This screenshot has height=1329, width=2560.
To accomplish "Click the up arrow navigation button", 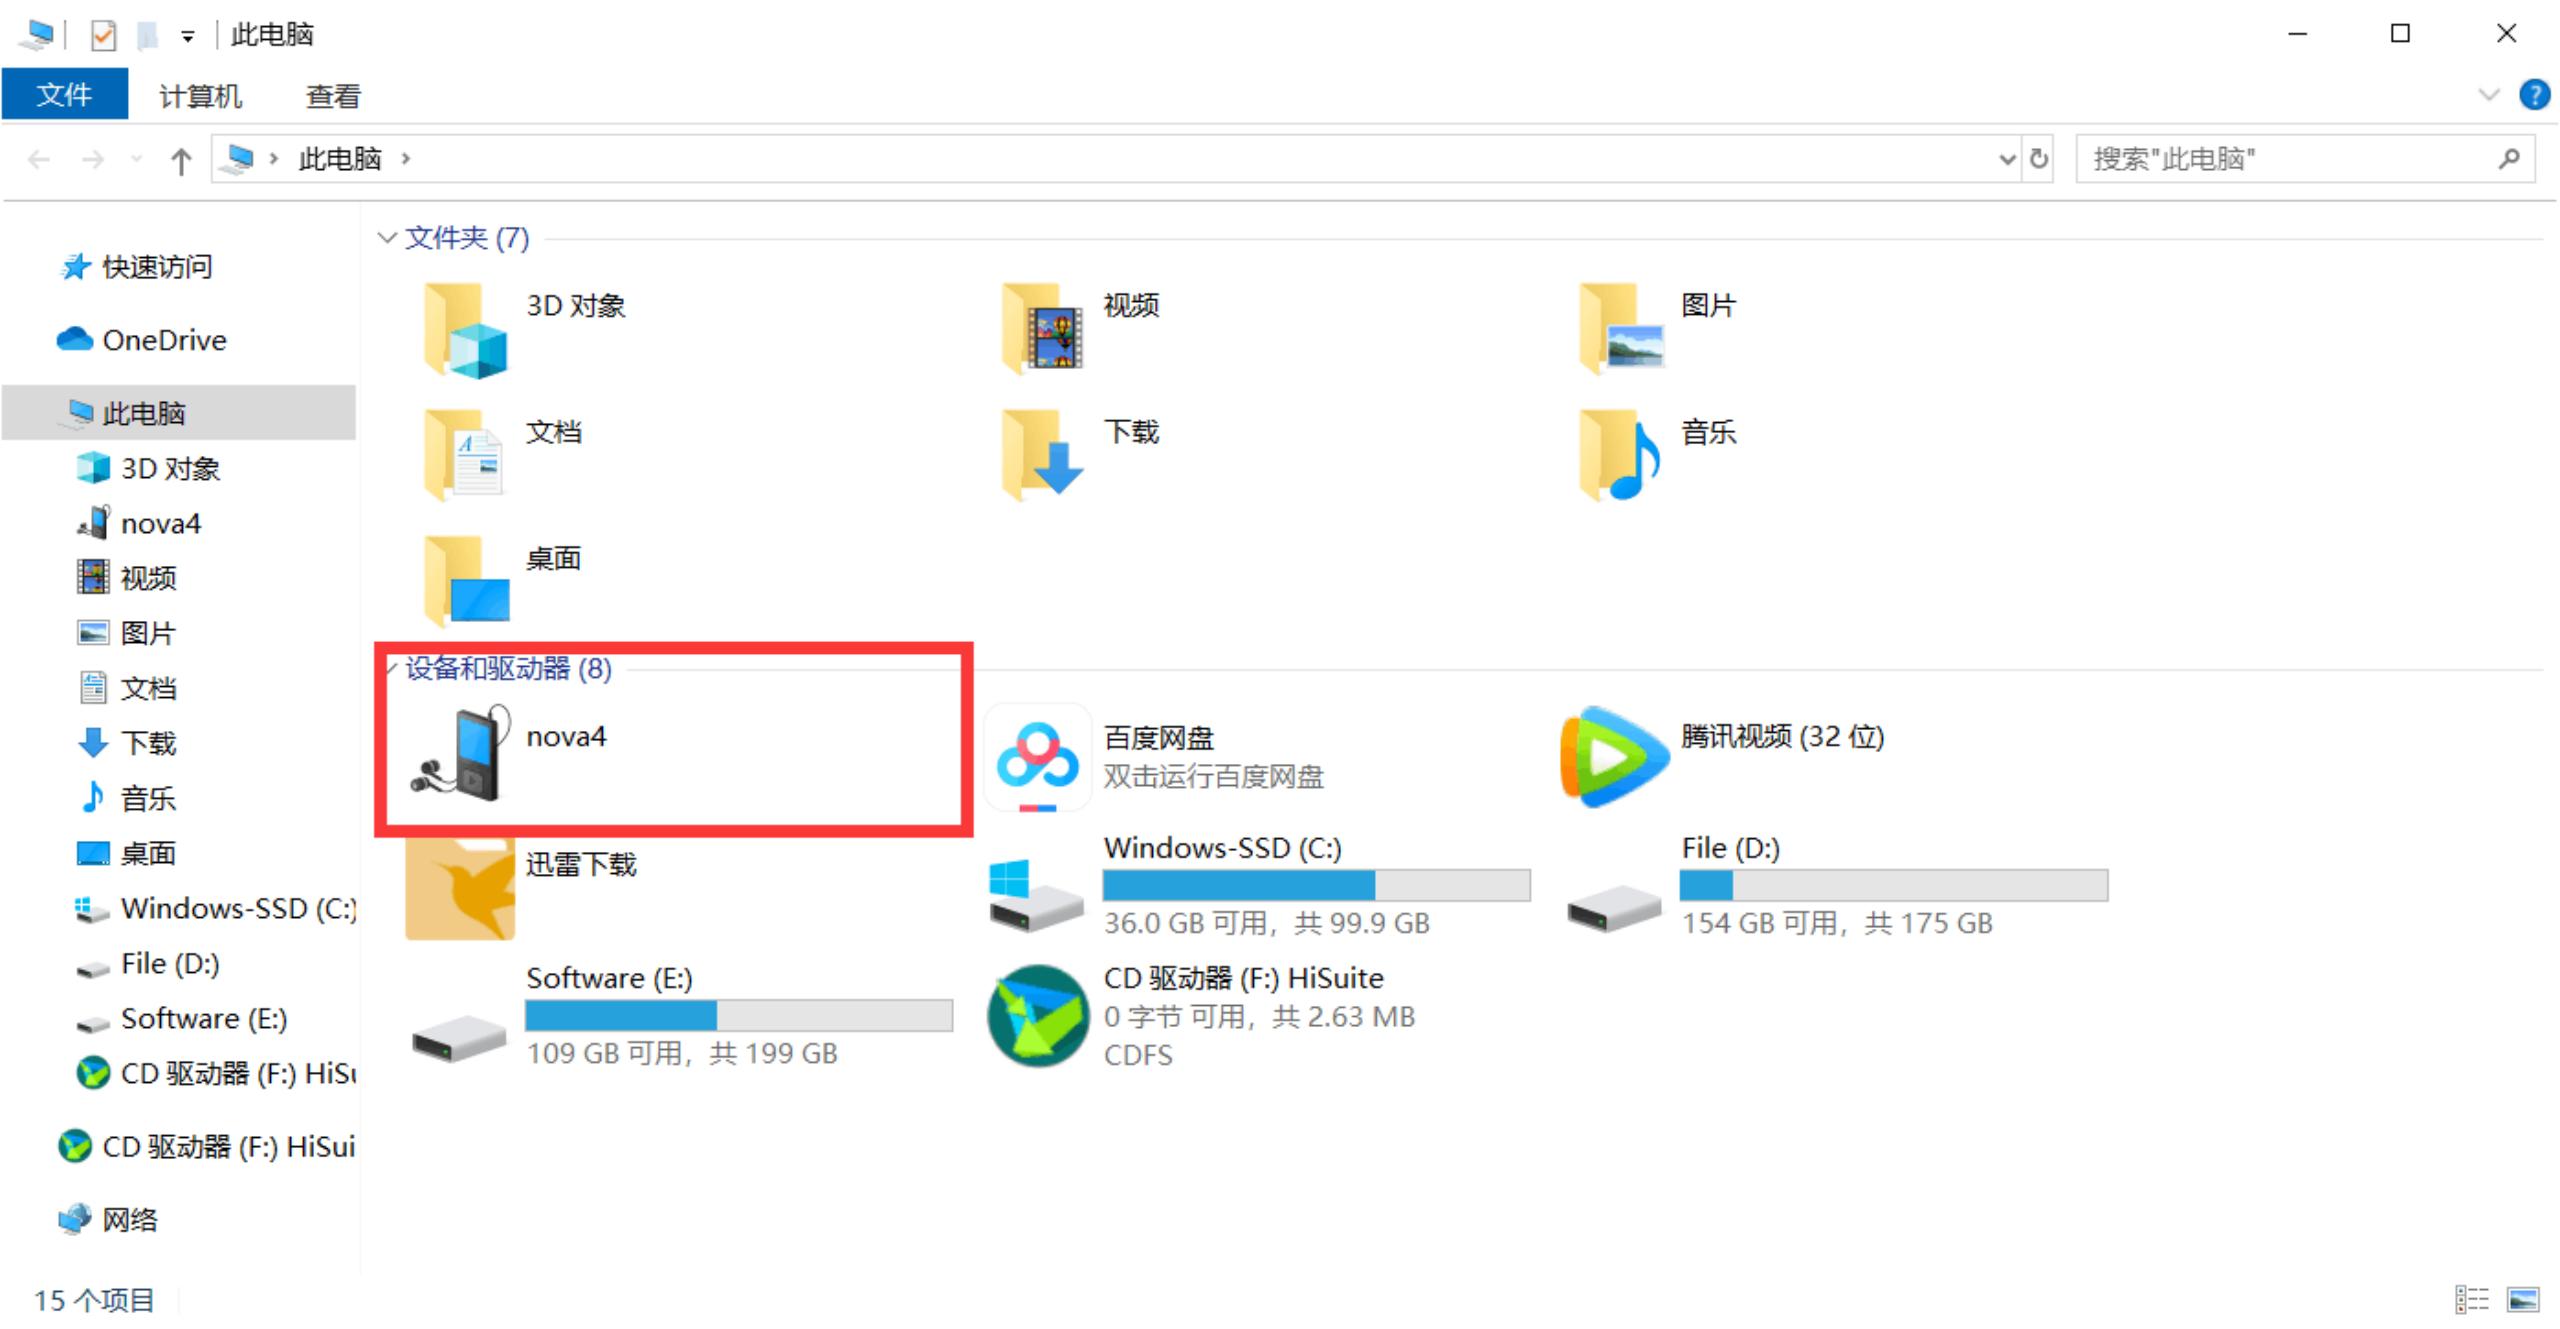I will tap(181, 160).
